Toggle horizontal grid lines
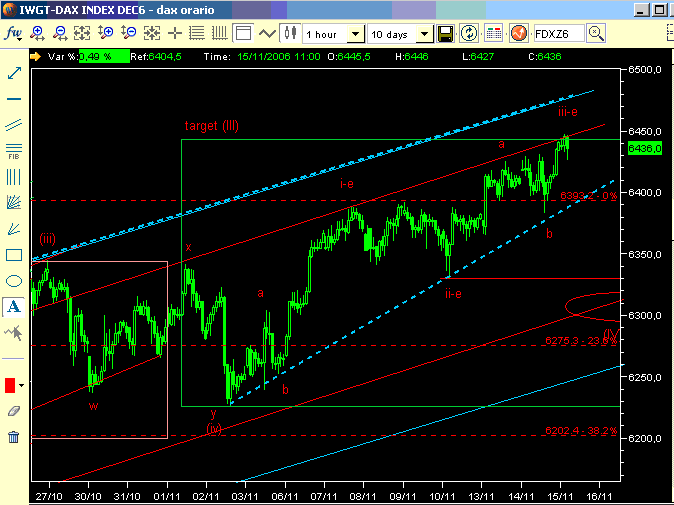Image resolution: width=674 pixels, height=505 pixels. (197, 33)
